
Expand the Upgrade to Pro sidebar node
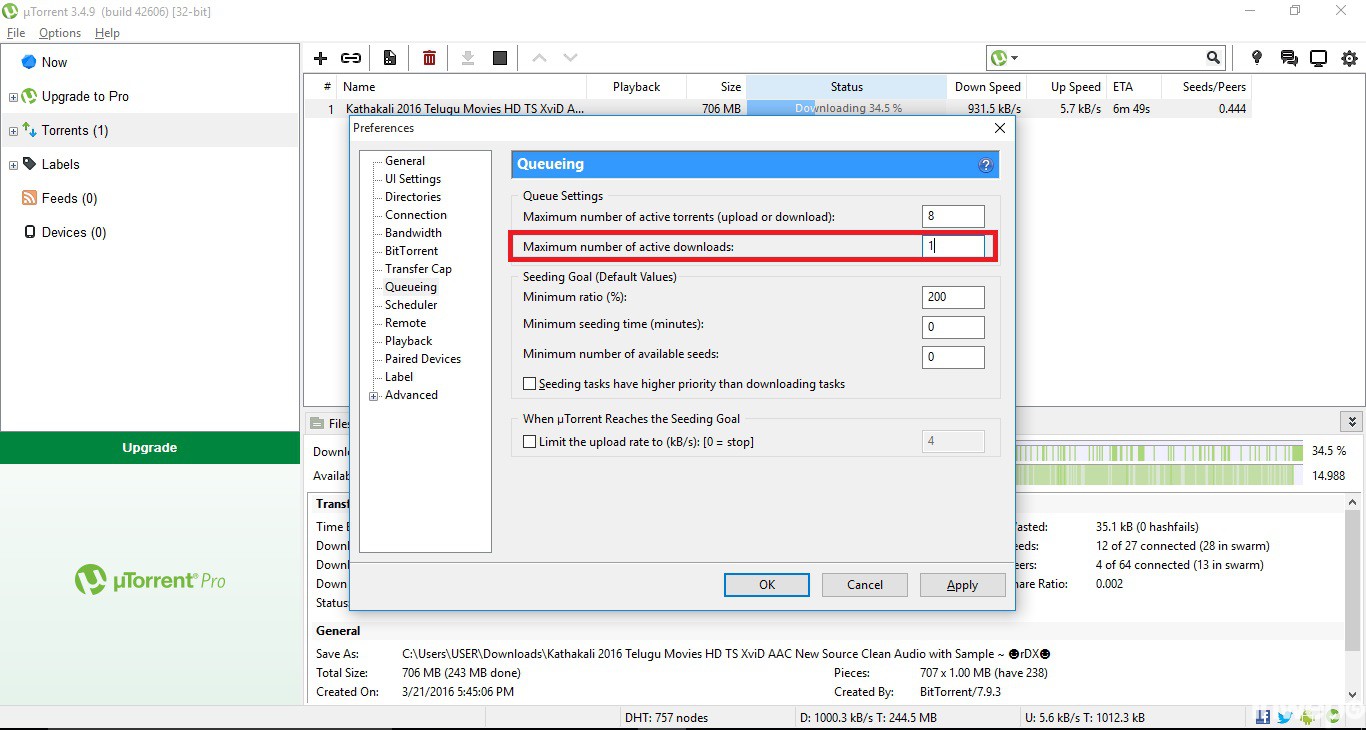(x=13, y=97)
